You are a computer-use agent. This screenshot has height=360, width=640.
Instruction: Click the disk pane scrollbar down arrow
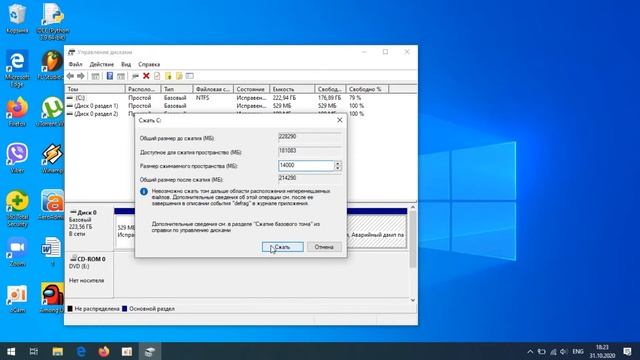(413, 300)
